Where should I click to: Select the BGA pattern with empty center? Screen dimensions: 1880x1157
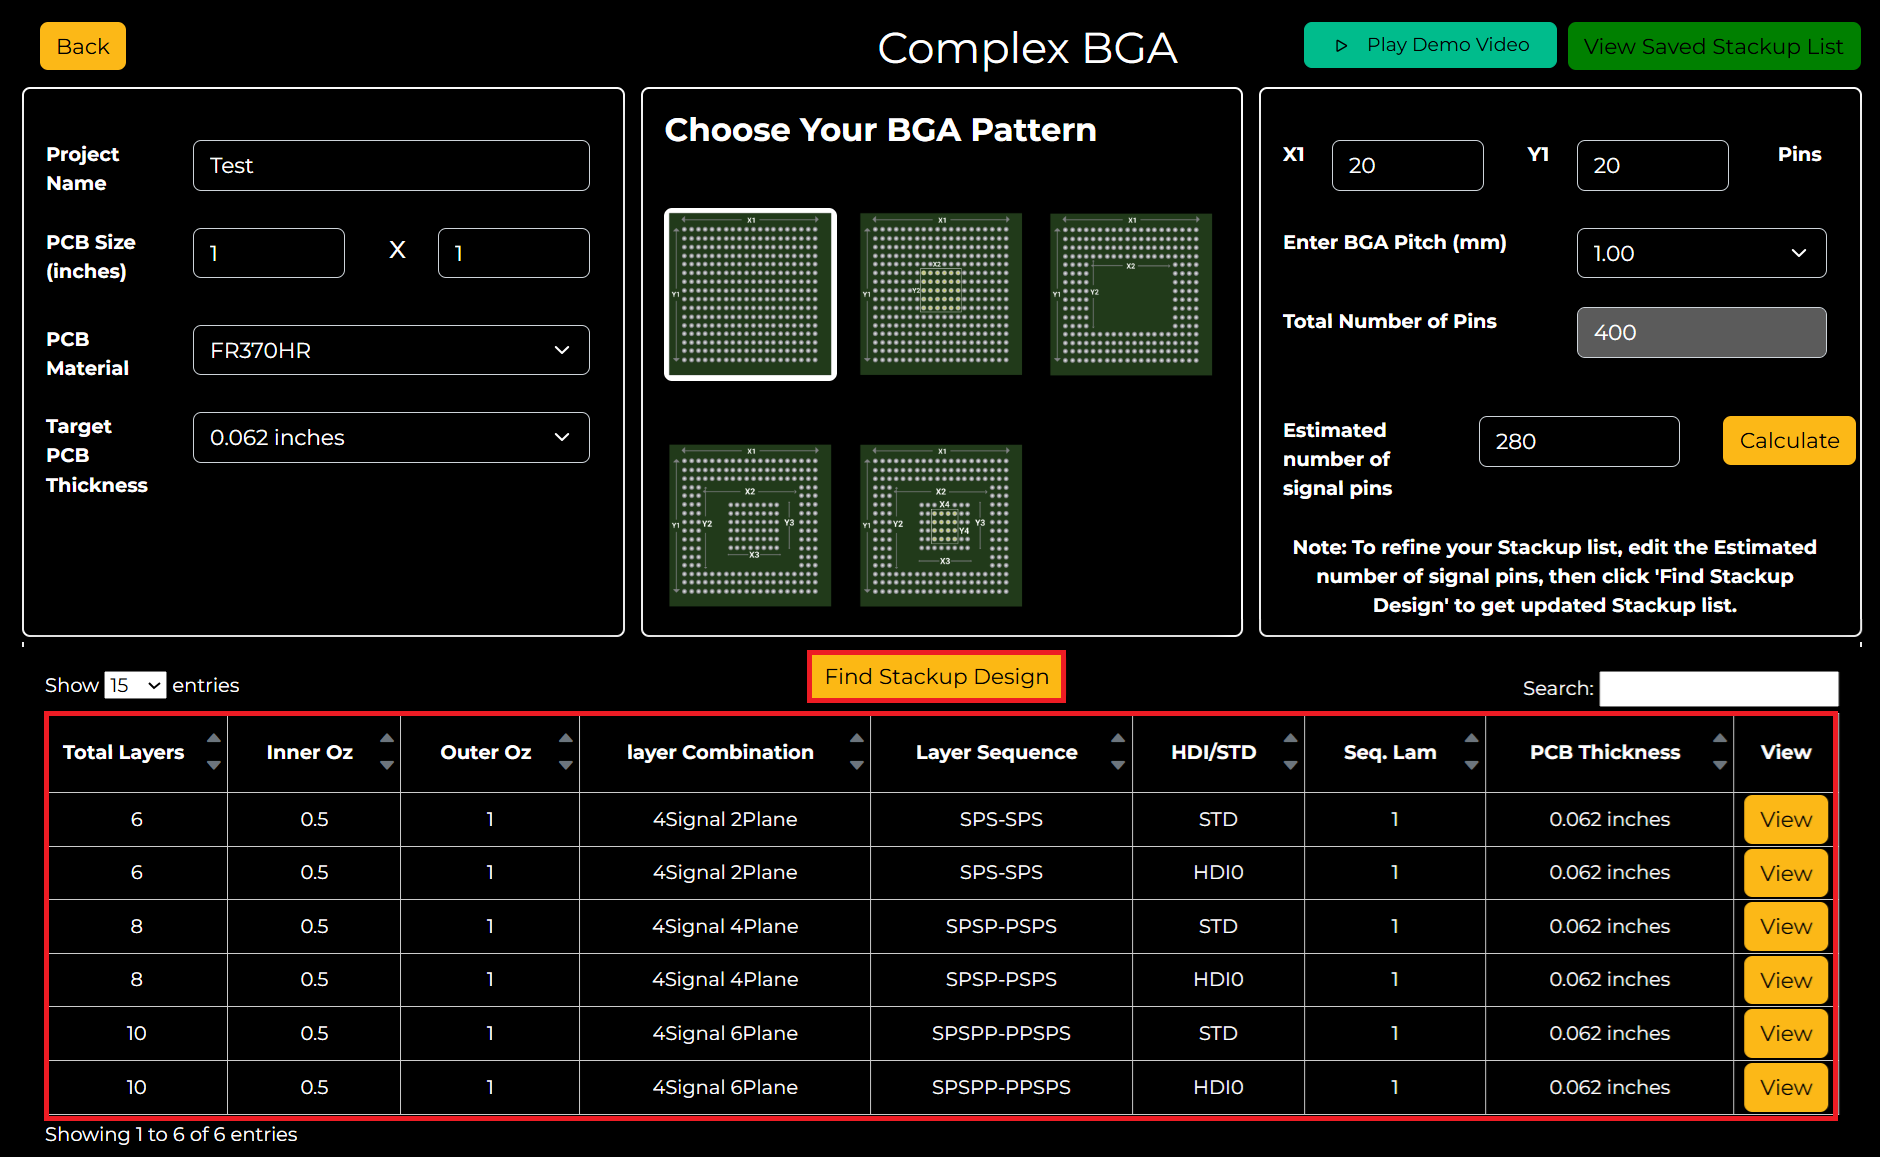(1131, 294)
